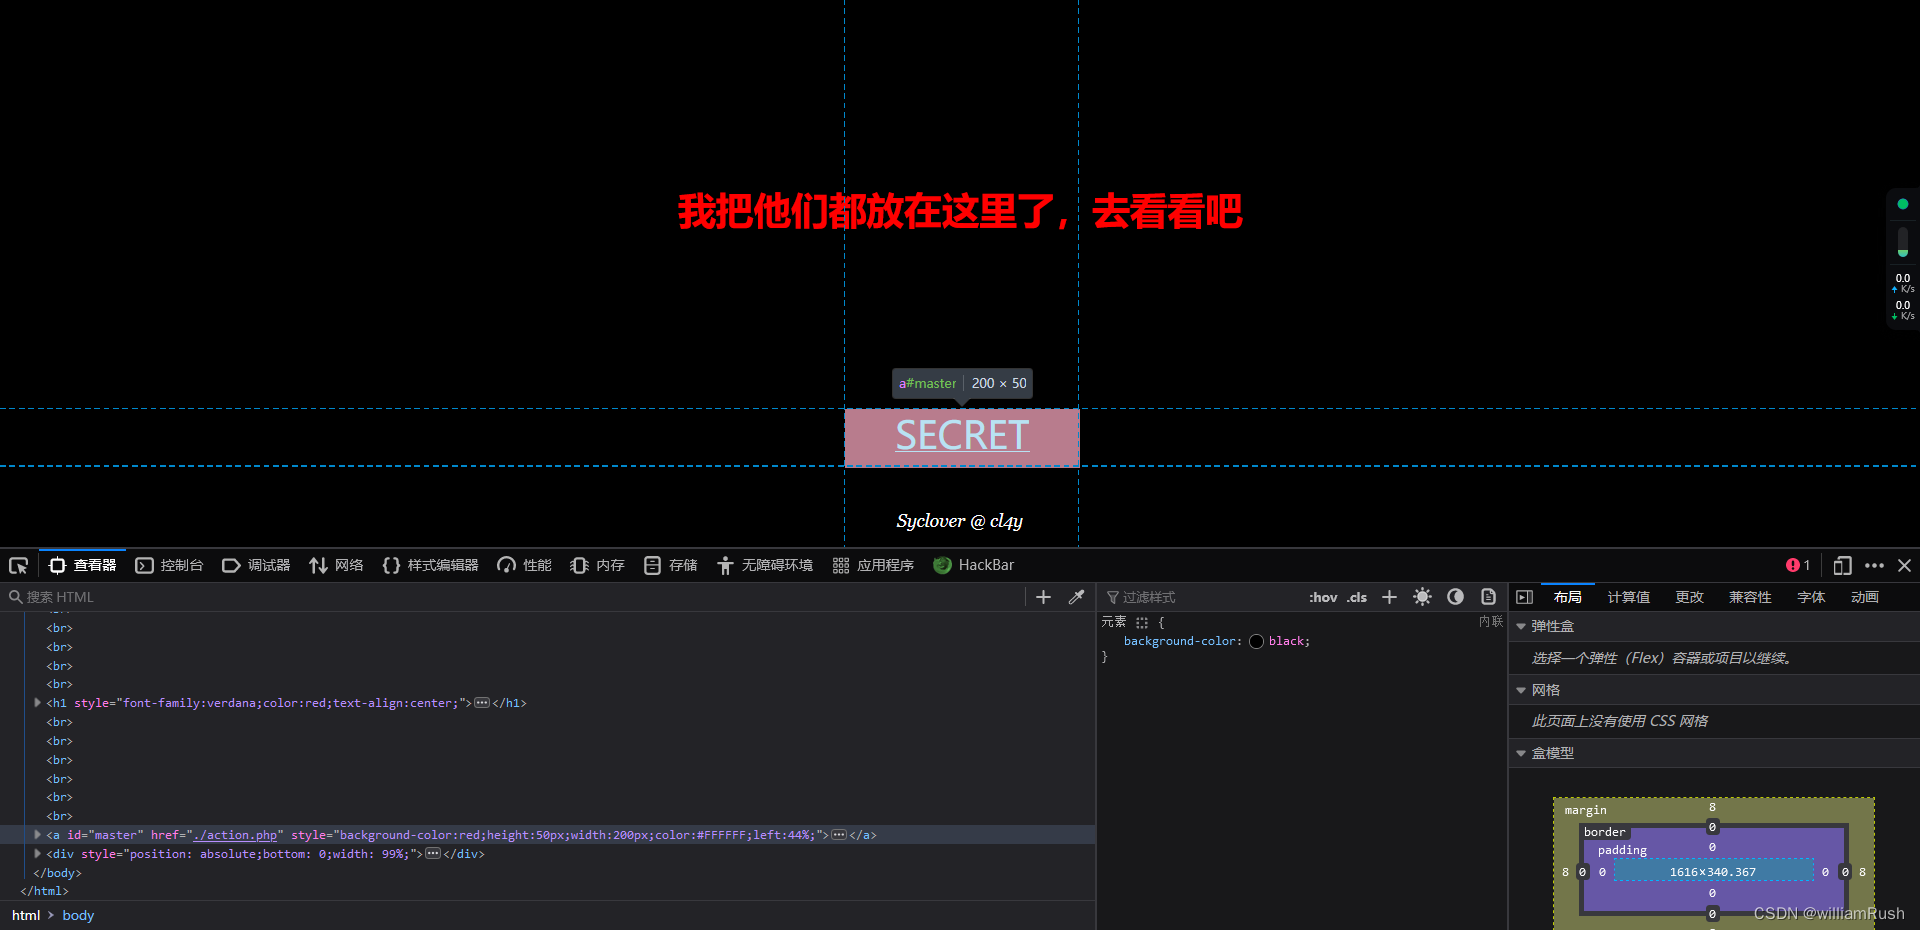The image size is (1920, 930).
Task: Expand the h1 element node
Action: click(x=38, y=703)
